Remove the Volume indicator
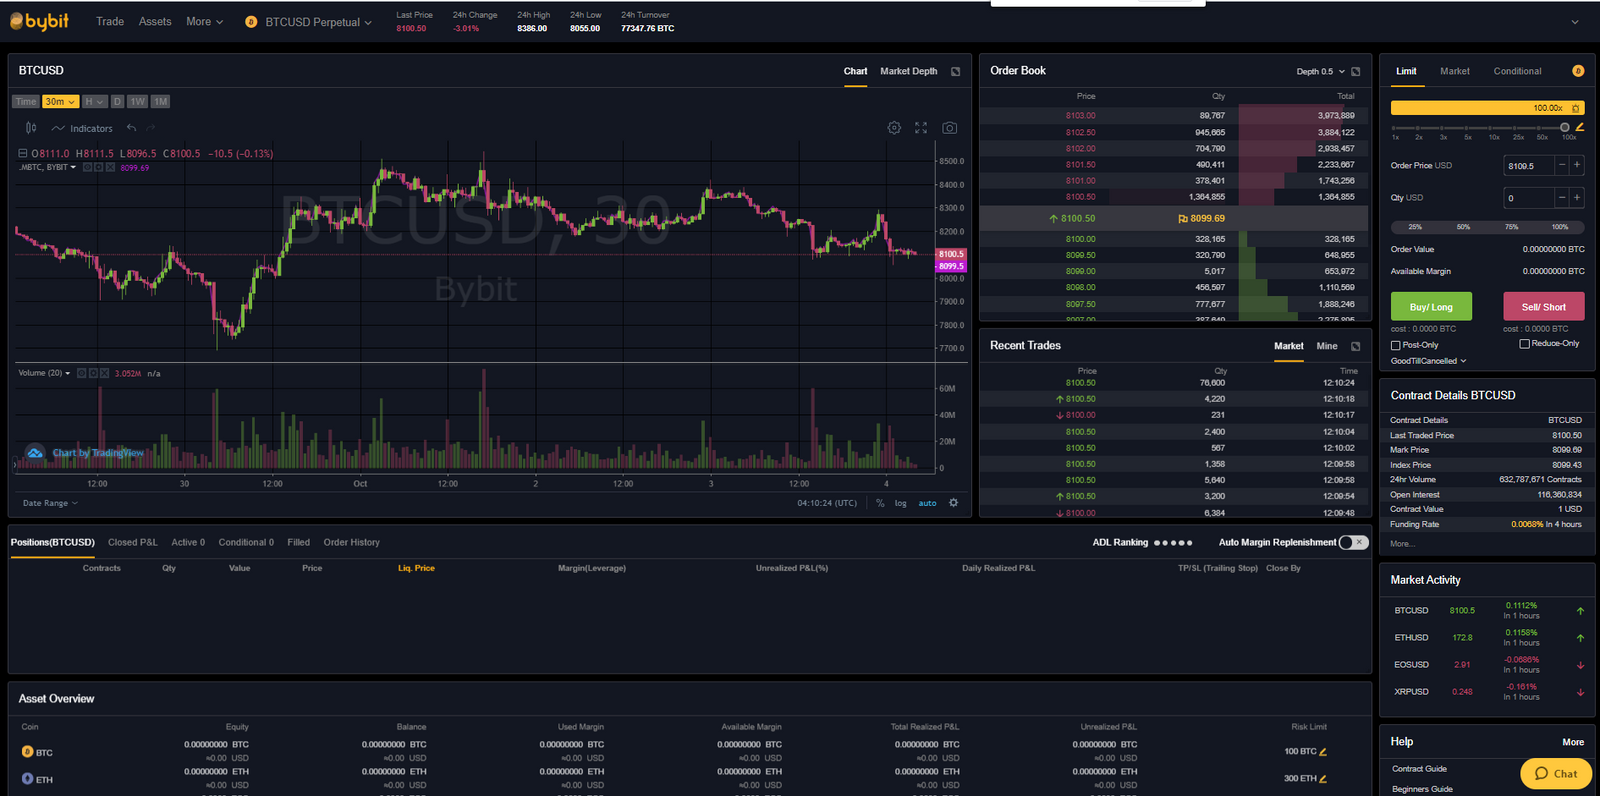1600x796 pixels. point(104,373)
